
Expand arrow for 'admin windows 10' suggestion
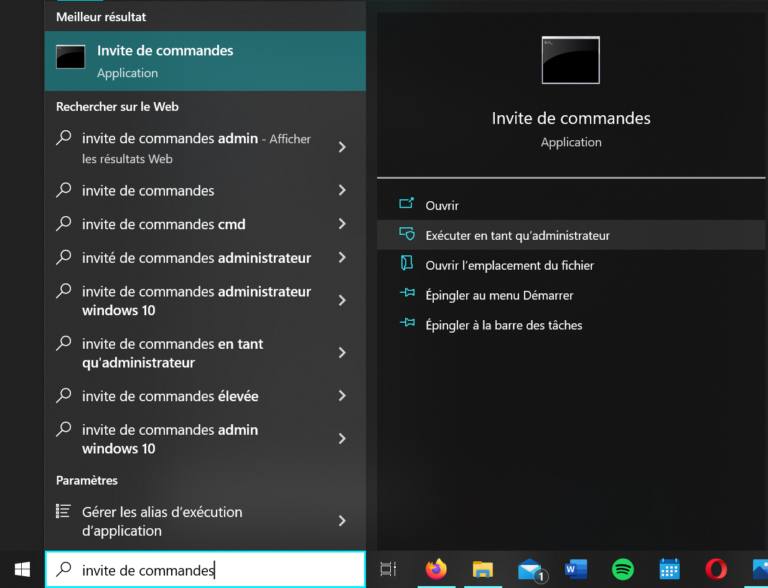pos(342,439)
